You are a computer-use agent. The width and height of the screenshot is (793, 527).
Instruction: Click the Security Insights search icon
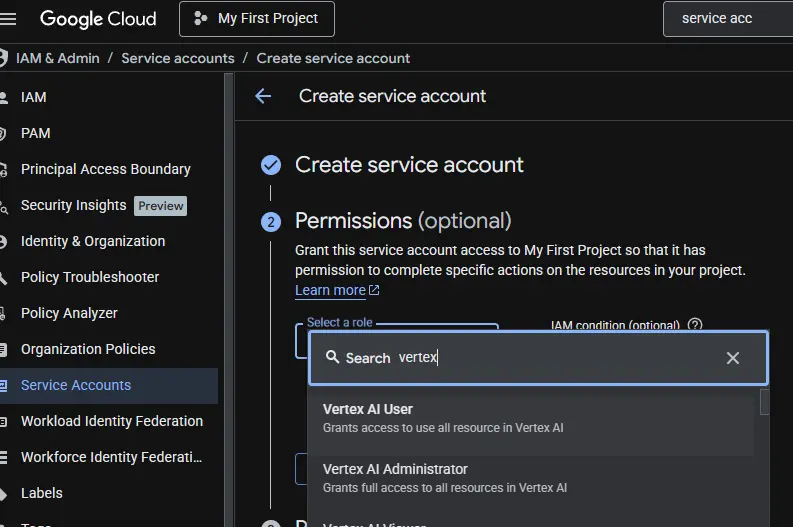4,206
